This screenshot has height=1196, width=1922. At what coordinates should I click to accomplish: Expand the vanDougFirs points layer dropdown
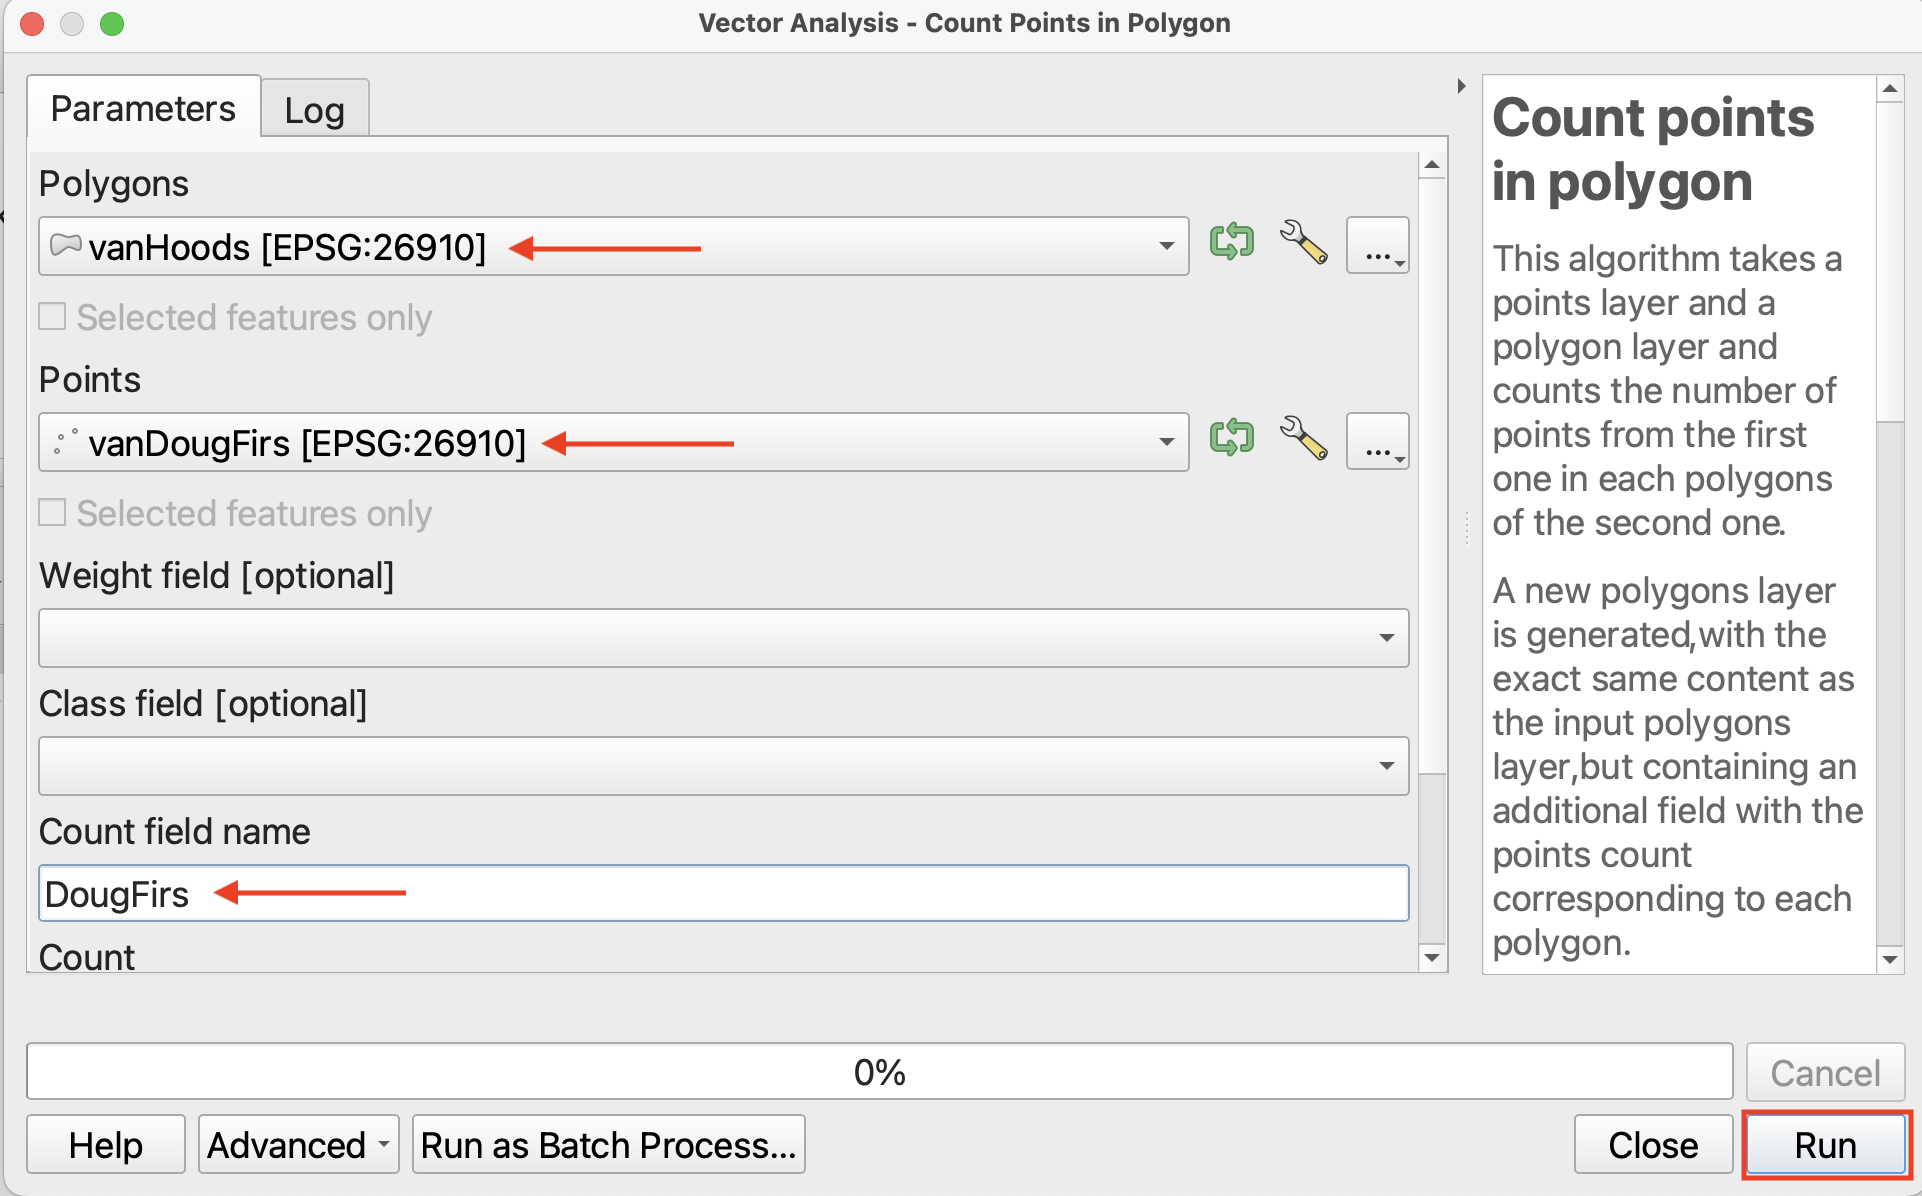click(1165, 442)
